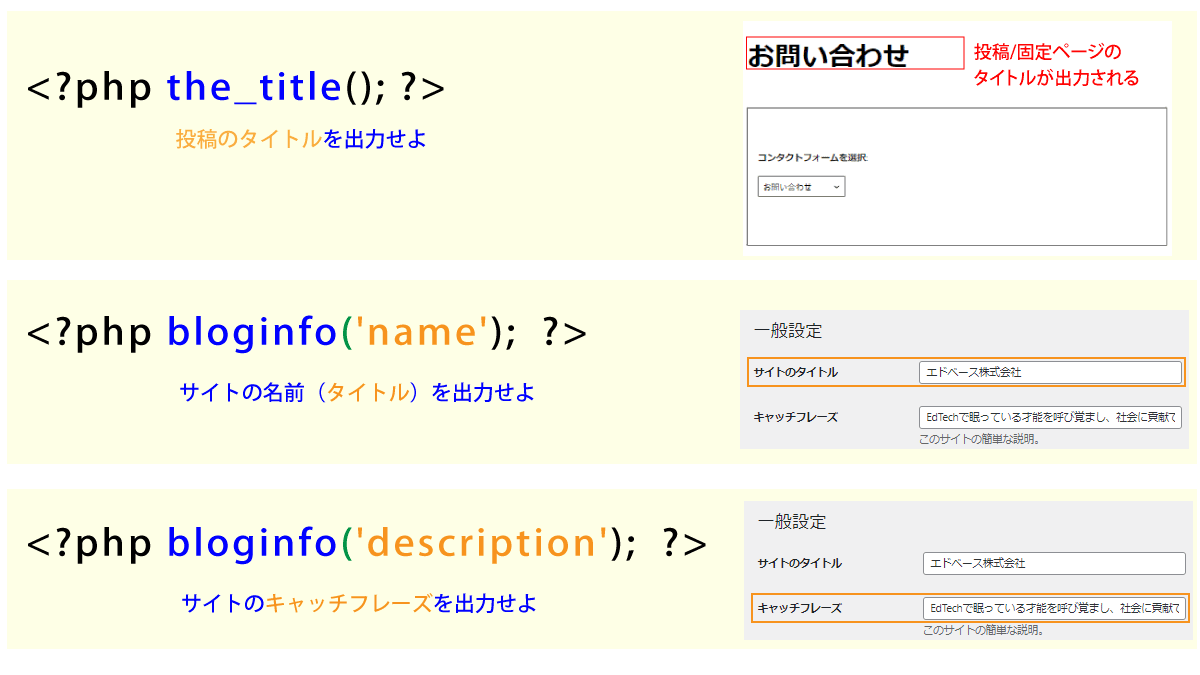Click the 一般設定 heading in bottom settings panel

793,521
